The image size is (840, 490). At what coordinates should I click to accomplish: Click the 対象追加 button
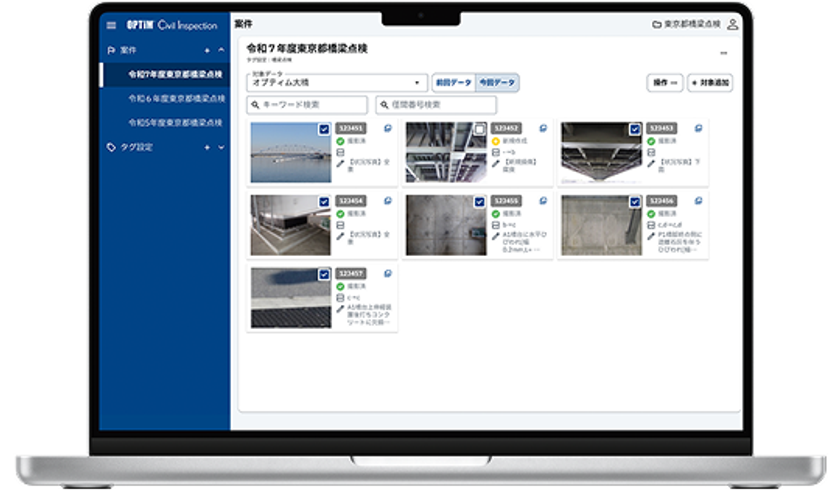[710, 82]
